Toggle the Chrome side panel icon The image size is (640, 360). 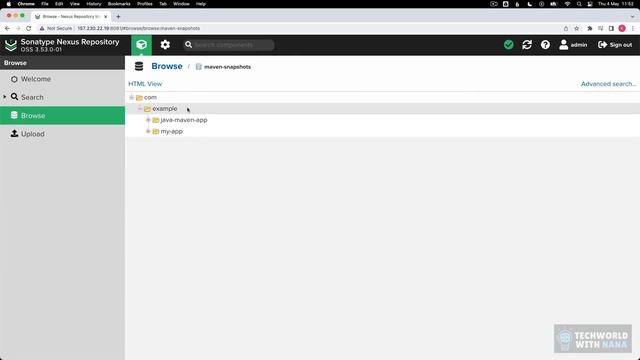611,28
